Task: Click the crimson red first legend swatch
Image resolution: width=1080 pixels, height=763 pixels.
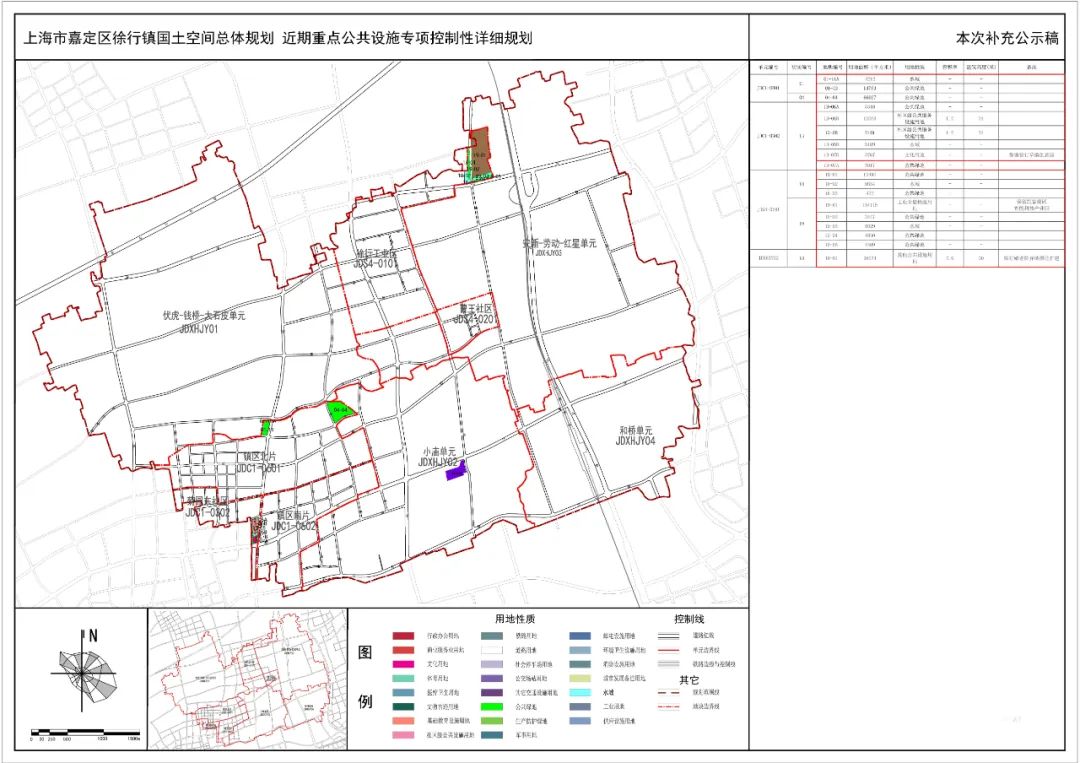Action: pos(403,636)
